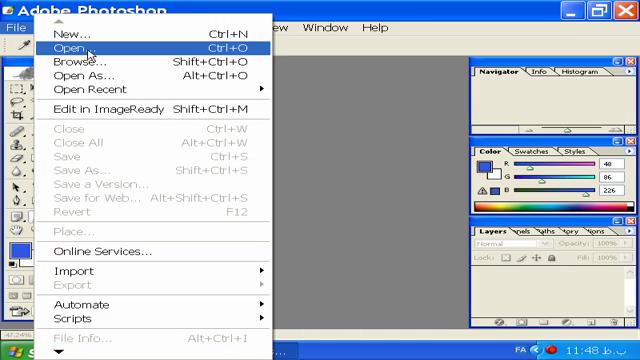Click the Color panel background white swatch
Viewport: 640px width, 360px height.
496,175
